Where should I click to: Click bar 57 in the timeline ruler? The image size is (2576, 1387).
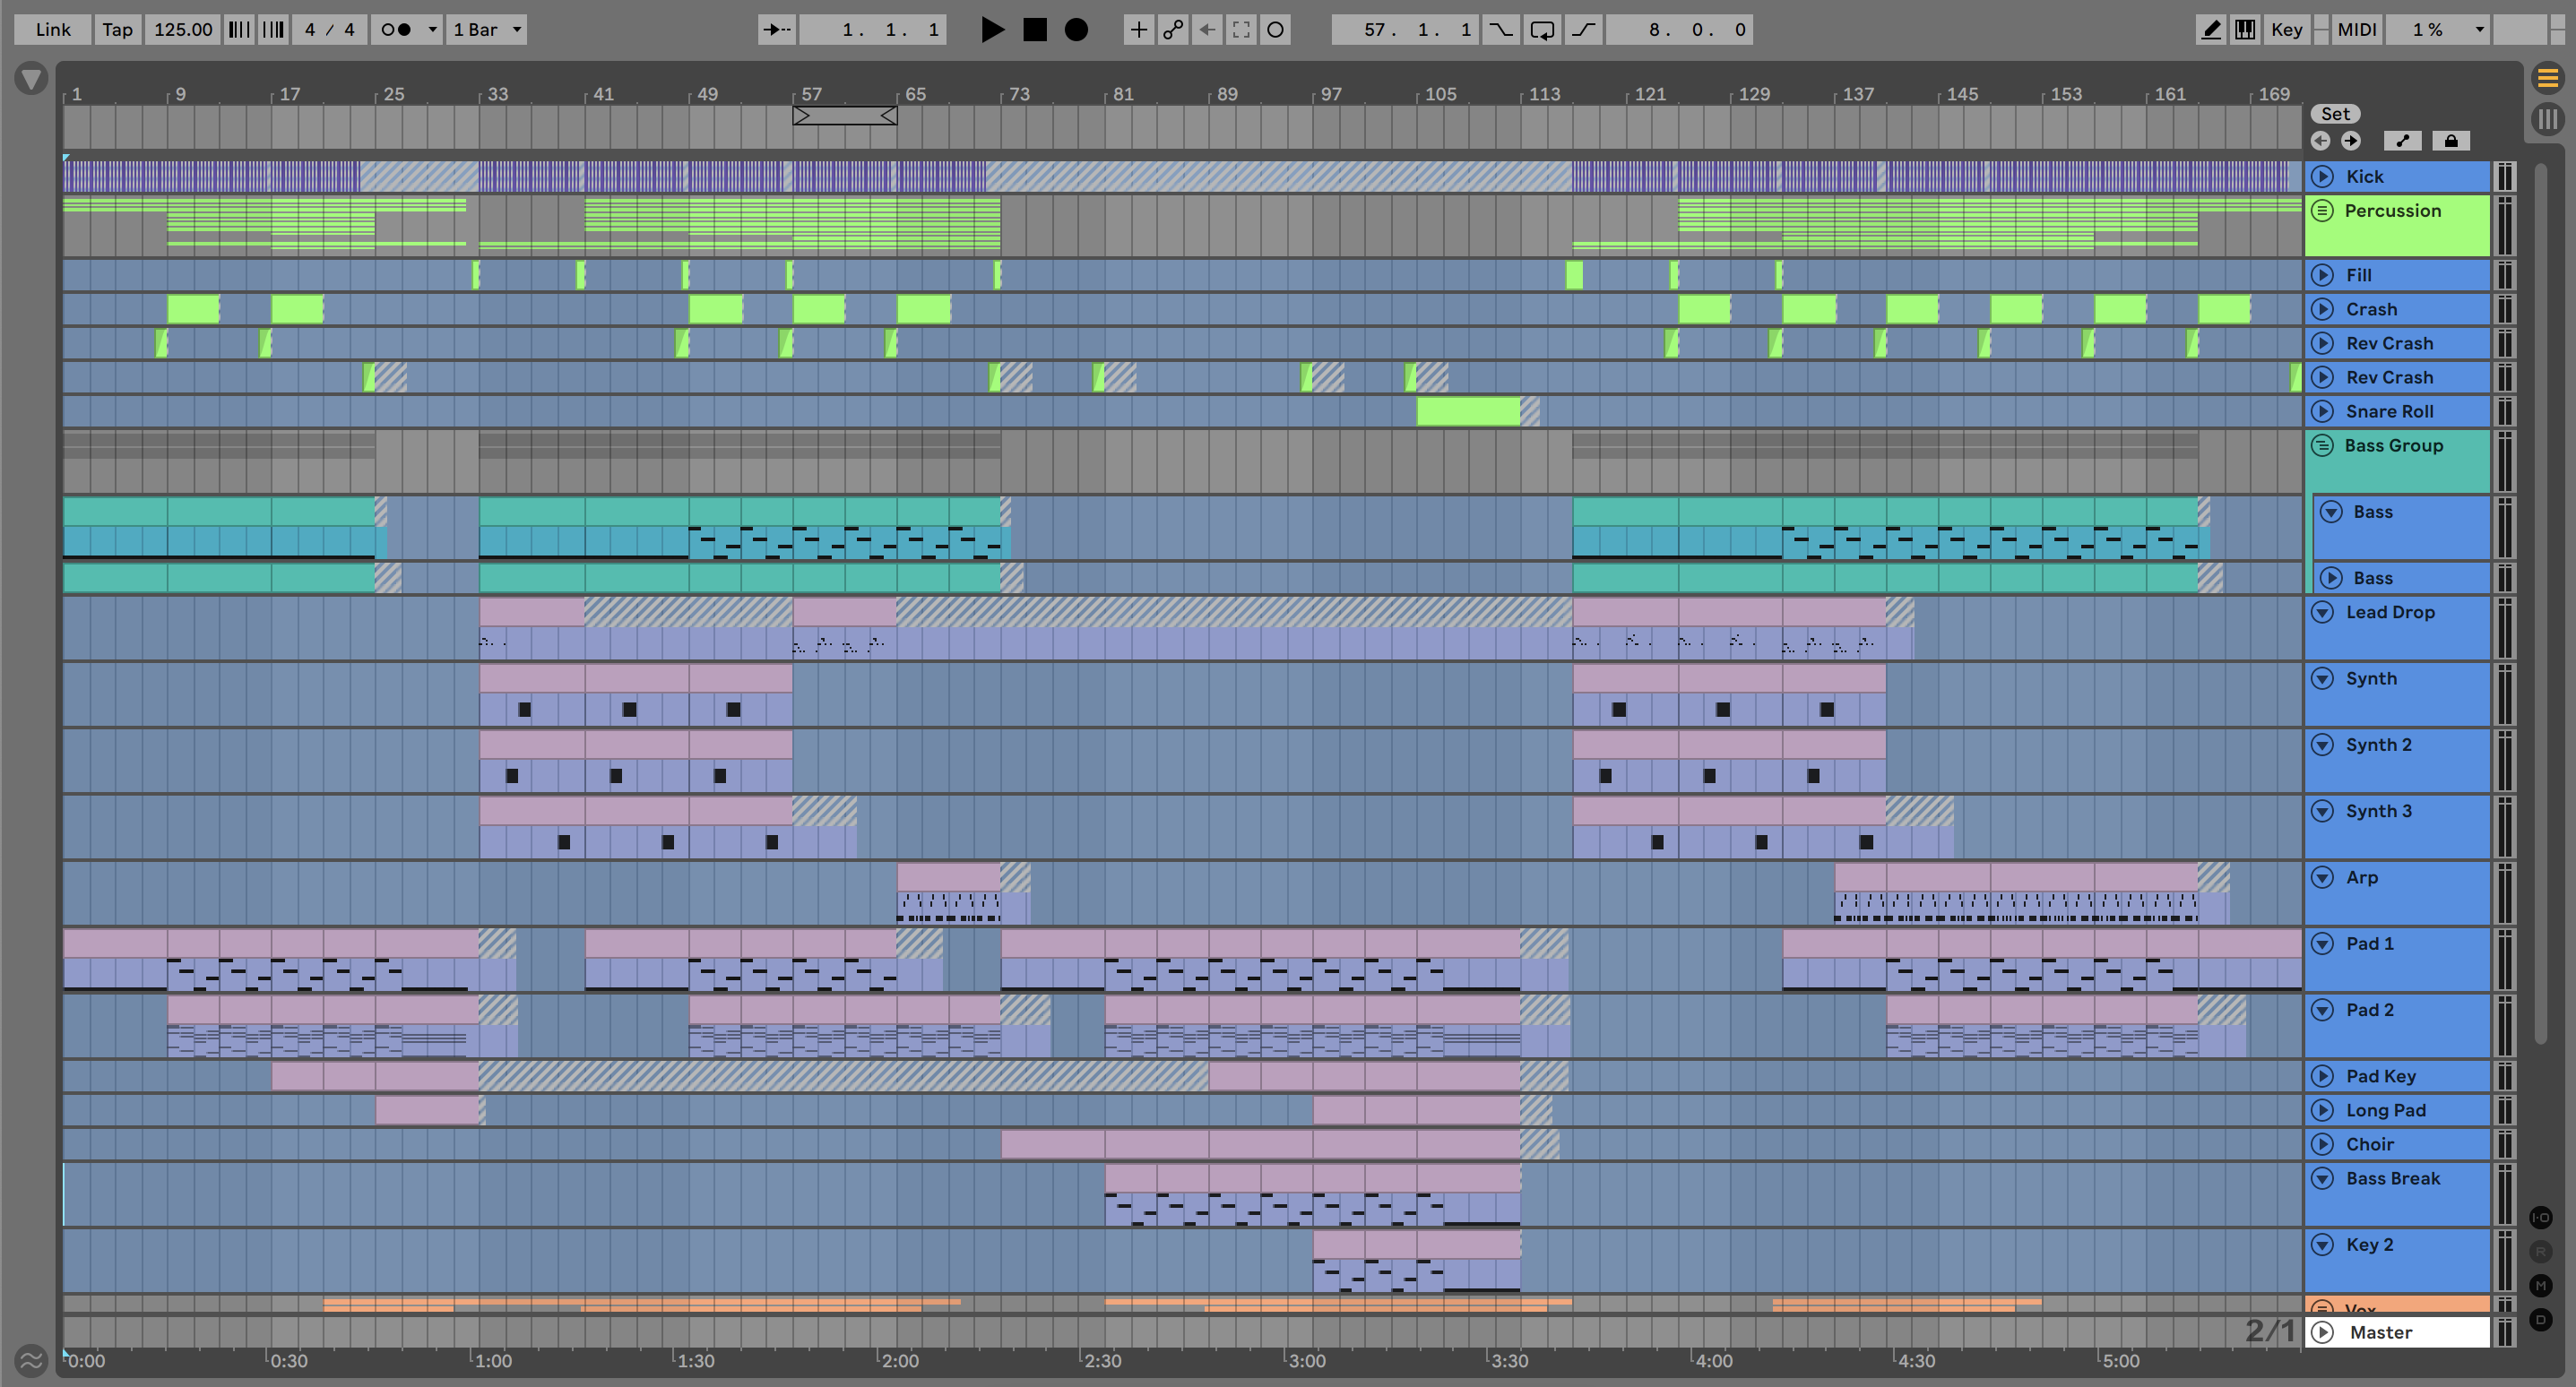(811, 95)
